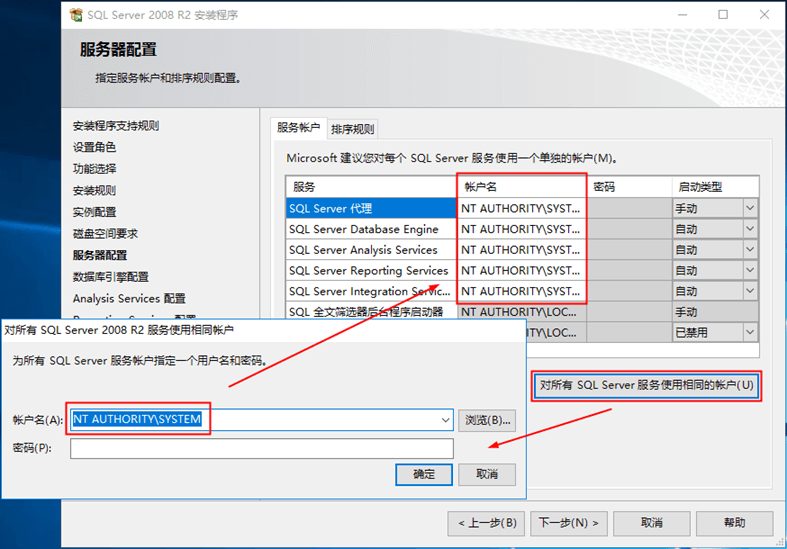This screenshot has width=787, height=549.
Task: Click account name cell for Integration Services
Action: click(x=521, y=291)
